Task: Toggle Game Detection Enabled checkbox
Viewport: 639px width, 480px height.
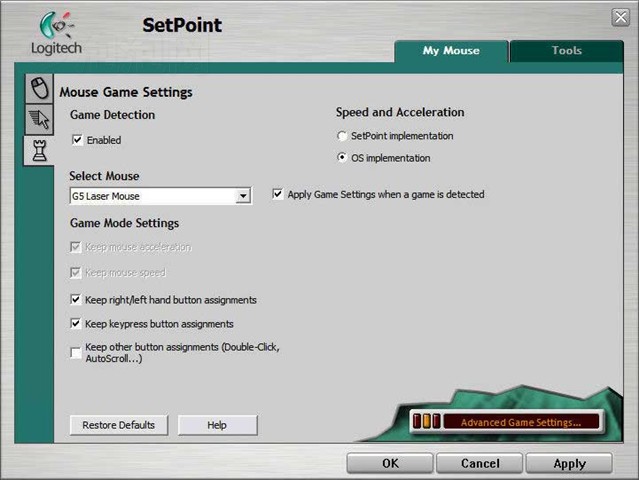Action: tap(77, 140)
